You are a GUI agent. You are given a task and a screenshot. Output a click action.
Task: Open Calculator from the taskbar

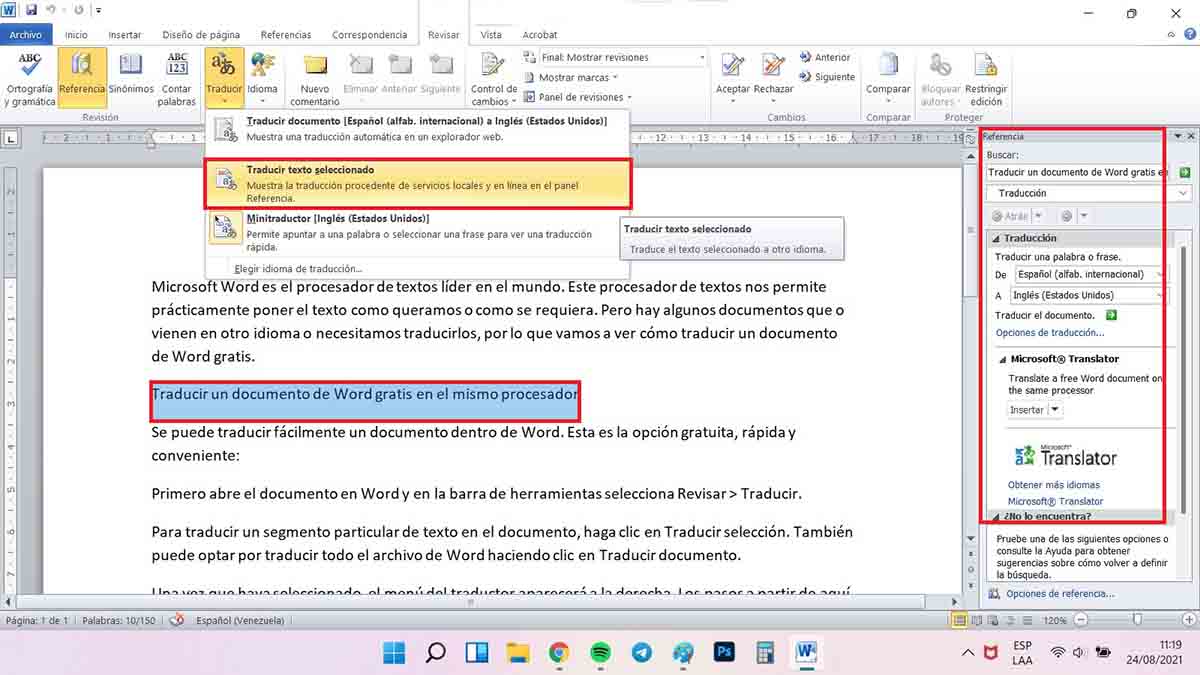(x=765, y=653)
